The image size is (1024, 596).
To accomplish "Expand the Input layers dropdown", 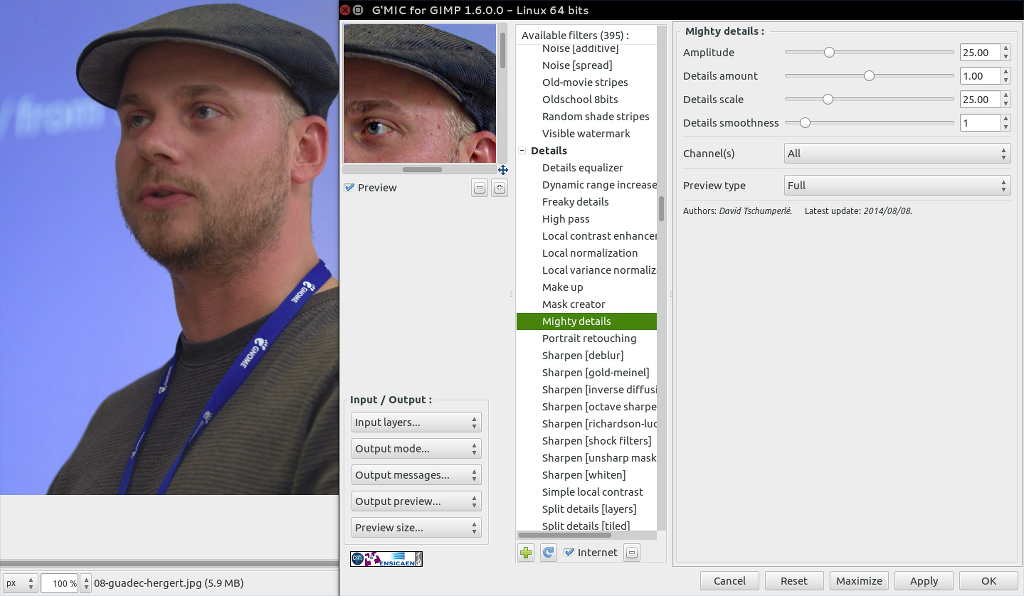I will [x=416, y=423].
